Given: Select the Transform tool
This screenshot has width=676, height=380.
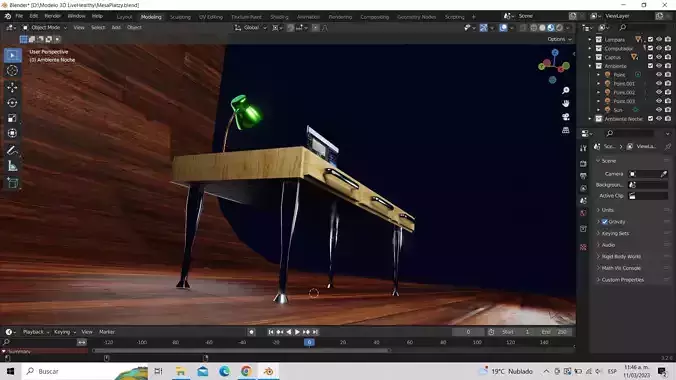Looking at the screenshot, I should (x=13, y=133).
